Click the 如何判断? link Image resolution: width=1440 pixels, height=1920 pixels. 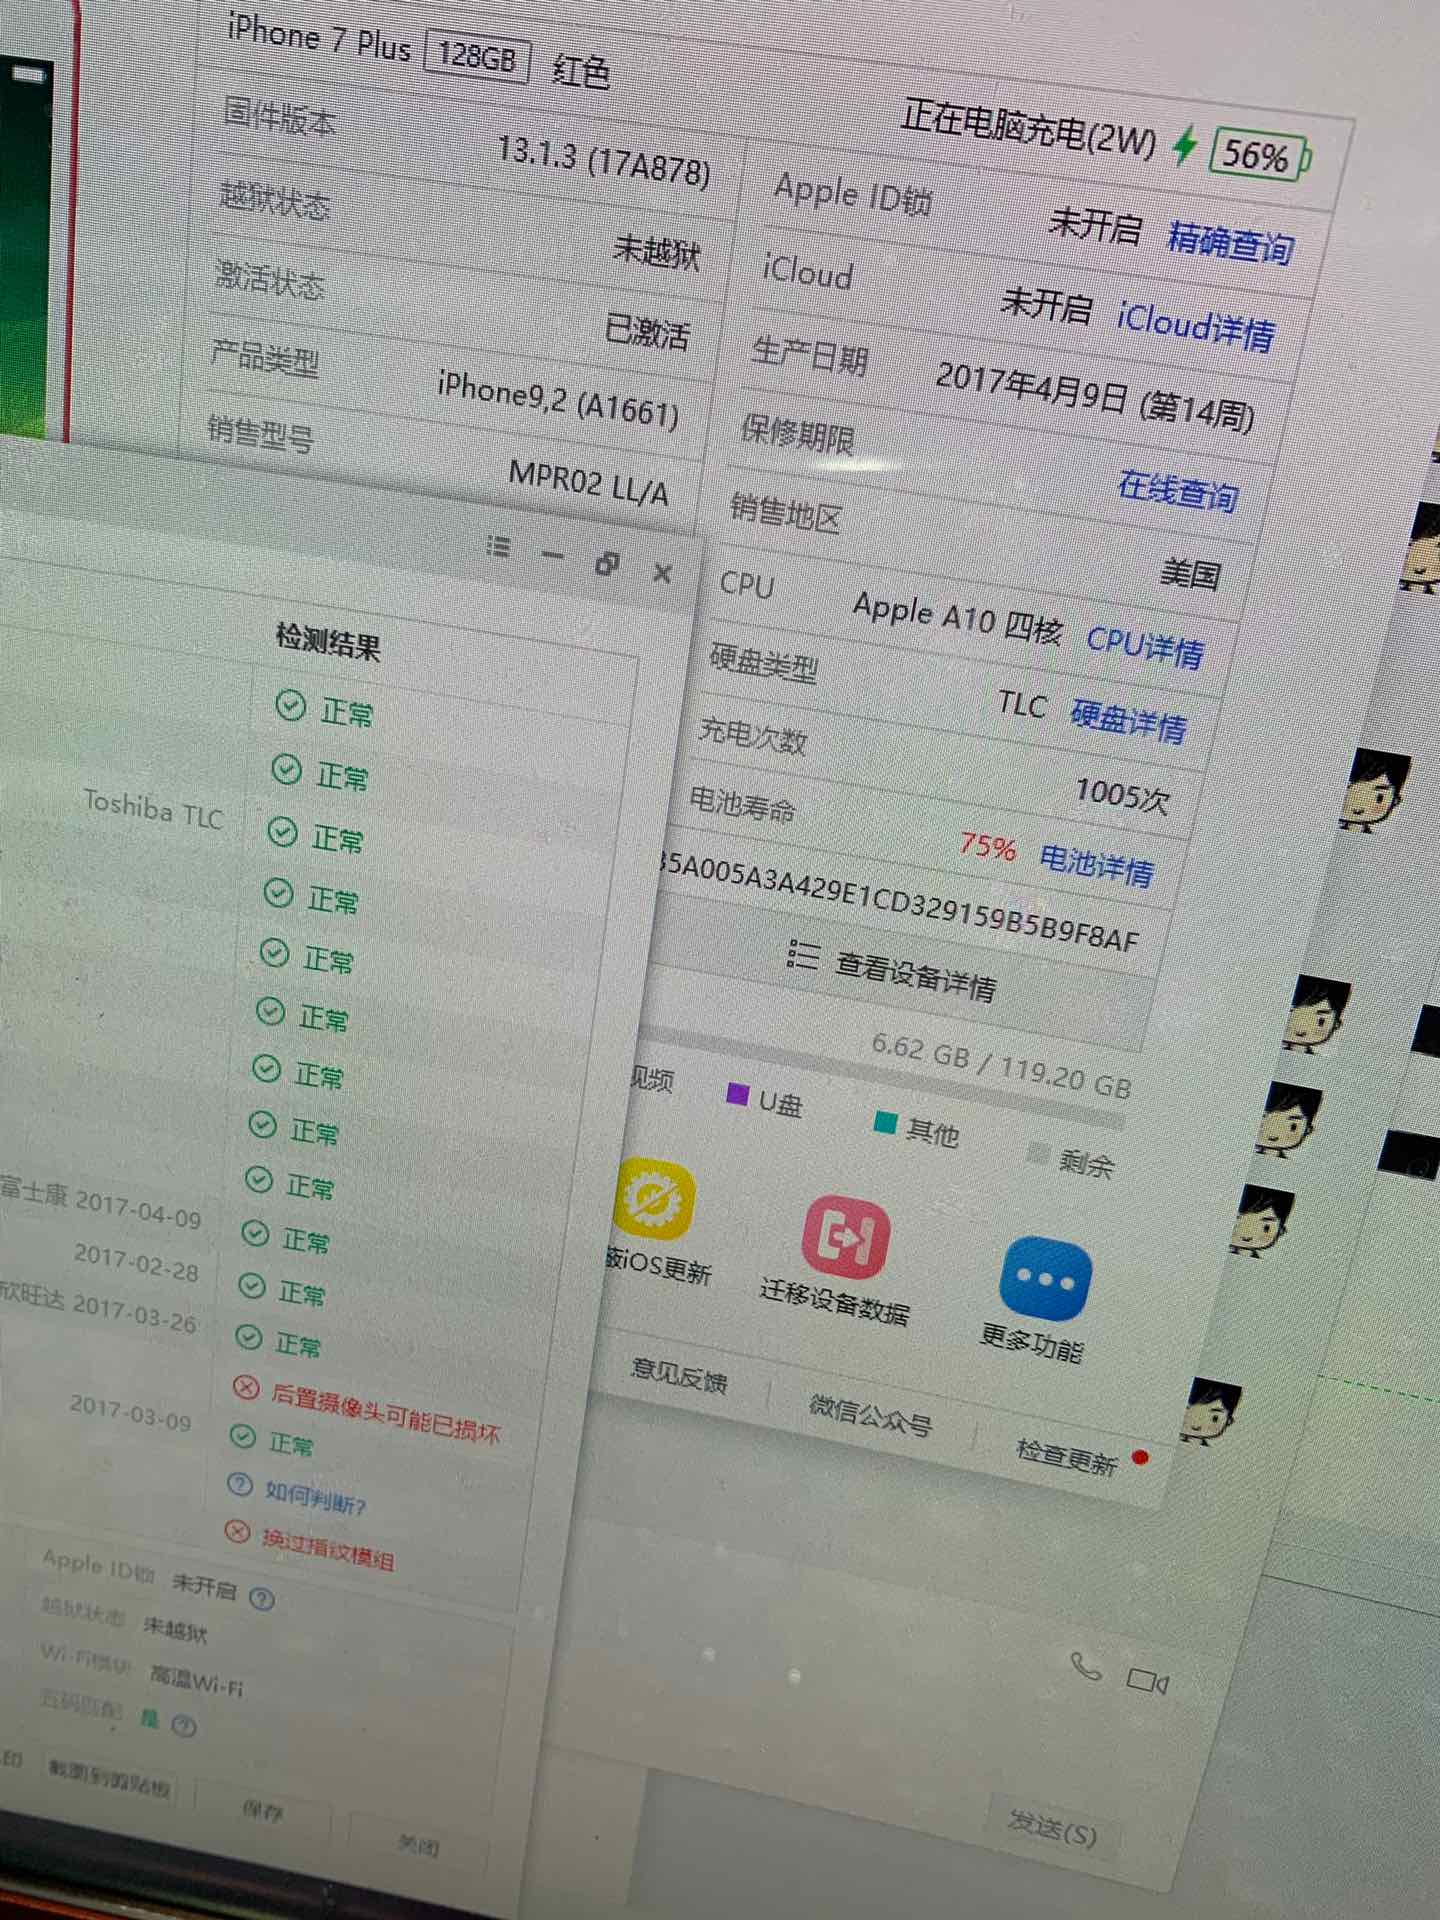pos(316,1497)
